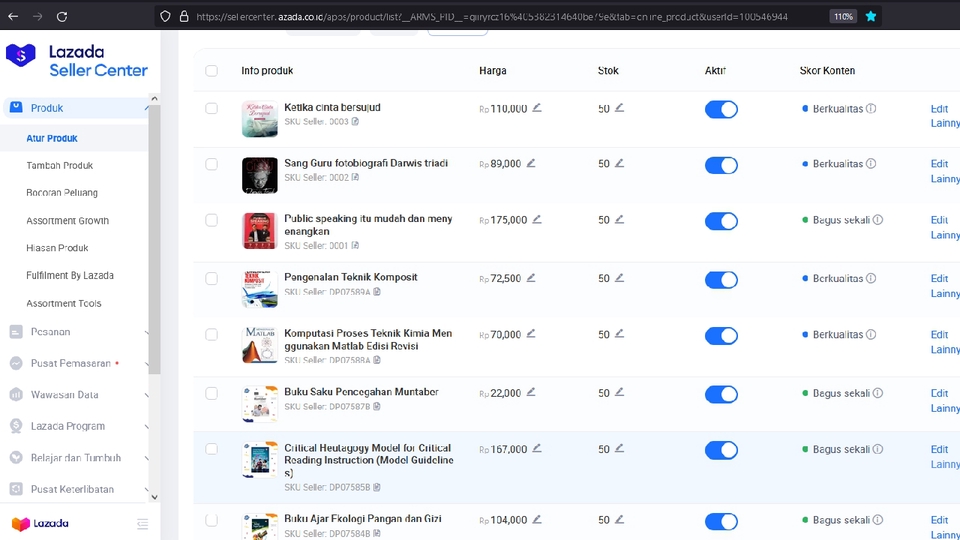Copy SKU DP07589A with copy icon
This screenshot has width=960, height=540.
pyautogui.click(x=377, y=291)
